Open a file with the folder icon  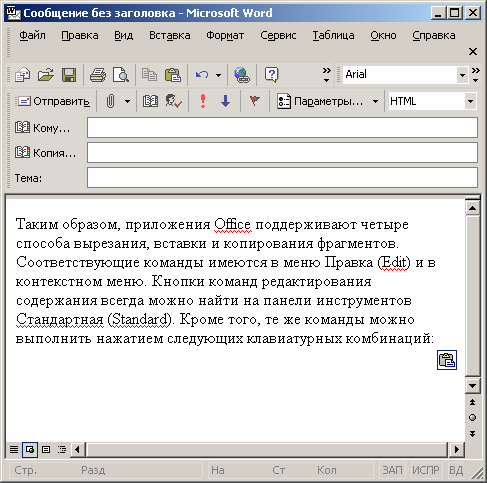(x=46, y=75)
